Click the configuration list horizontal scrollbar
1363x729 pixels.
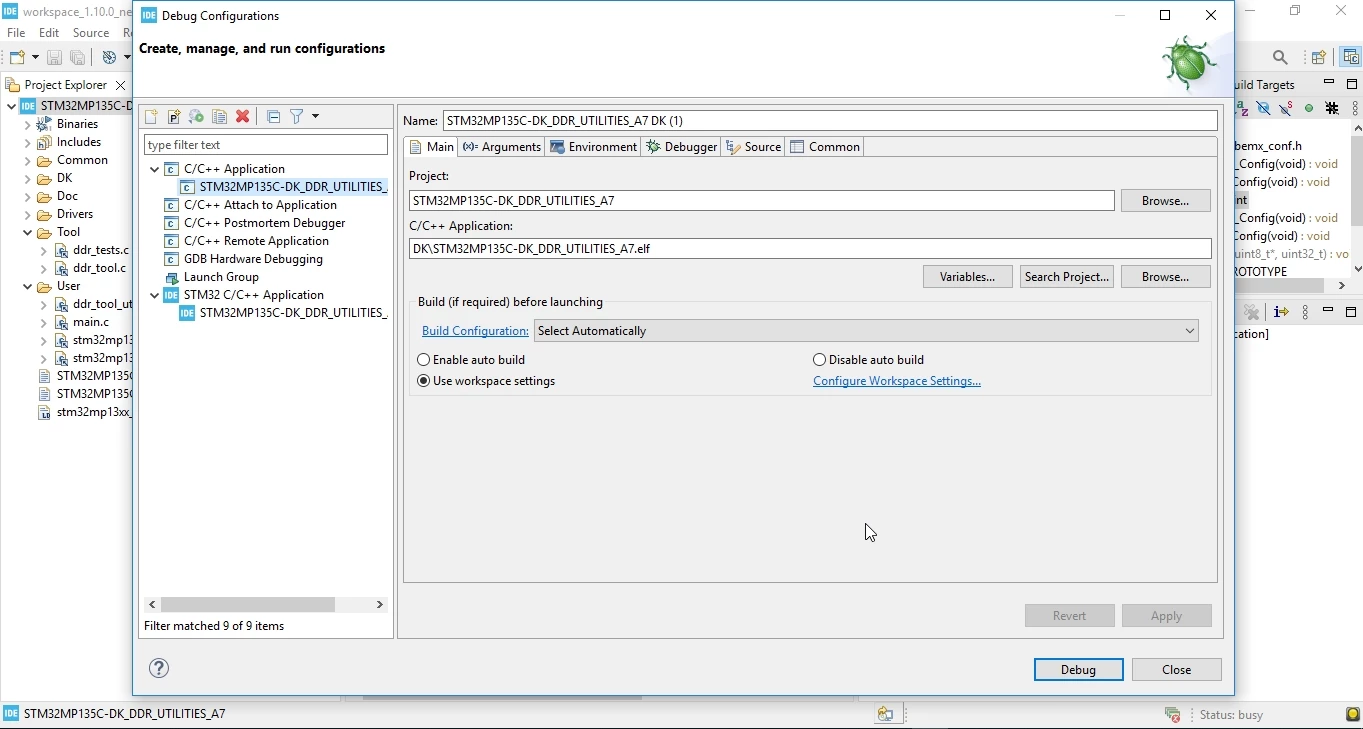(266, 604)
